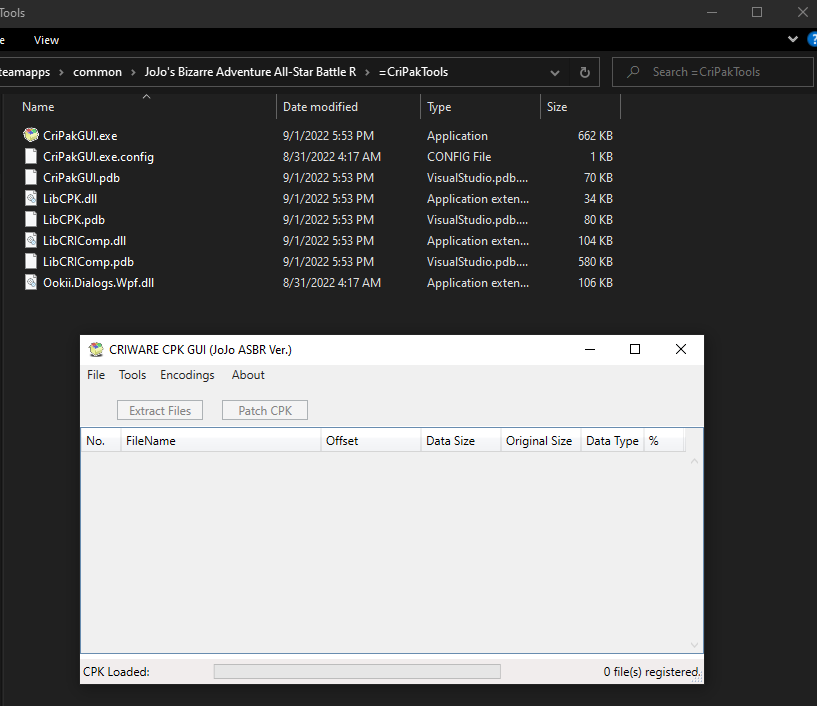The height and width of the screenshot is (706, 817).
Task: Click the =CriPakTools breadcrumb
Action: (413, 72)
